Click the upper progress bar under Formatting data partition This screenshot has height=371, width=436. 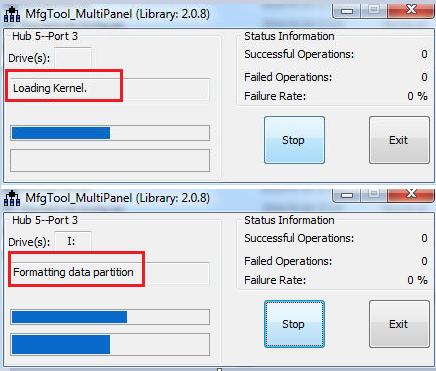click(110, 317)
